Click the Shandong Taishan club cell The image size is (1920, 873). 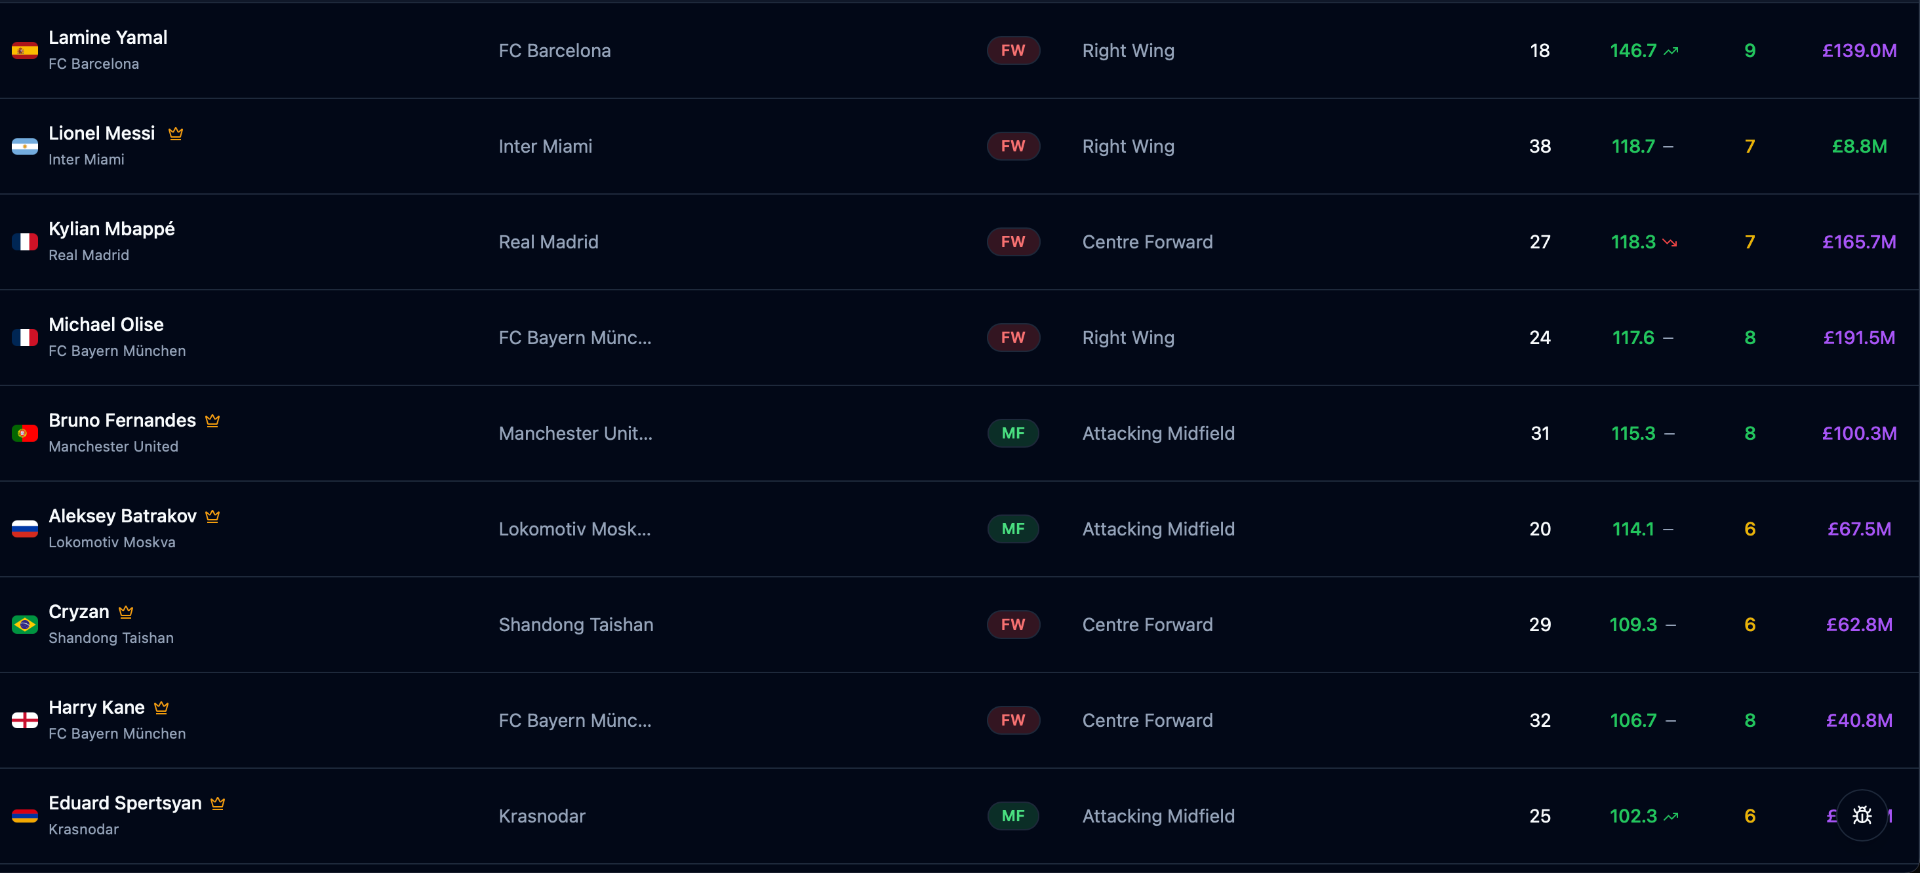pos(576,625)
